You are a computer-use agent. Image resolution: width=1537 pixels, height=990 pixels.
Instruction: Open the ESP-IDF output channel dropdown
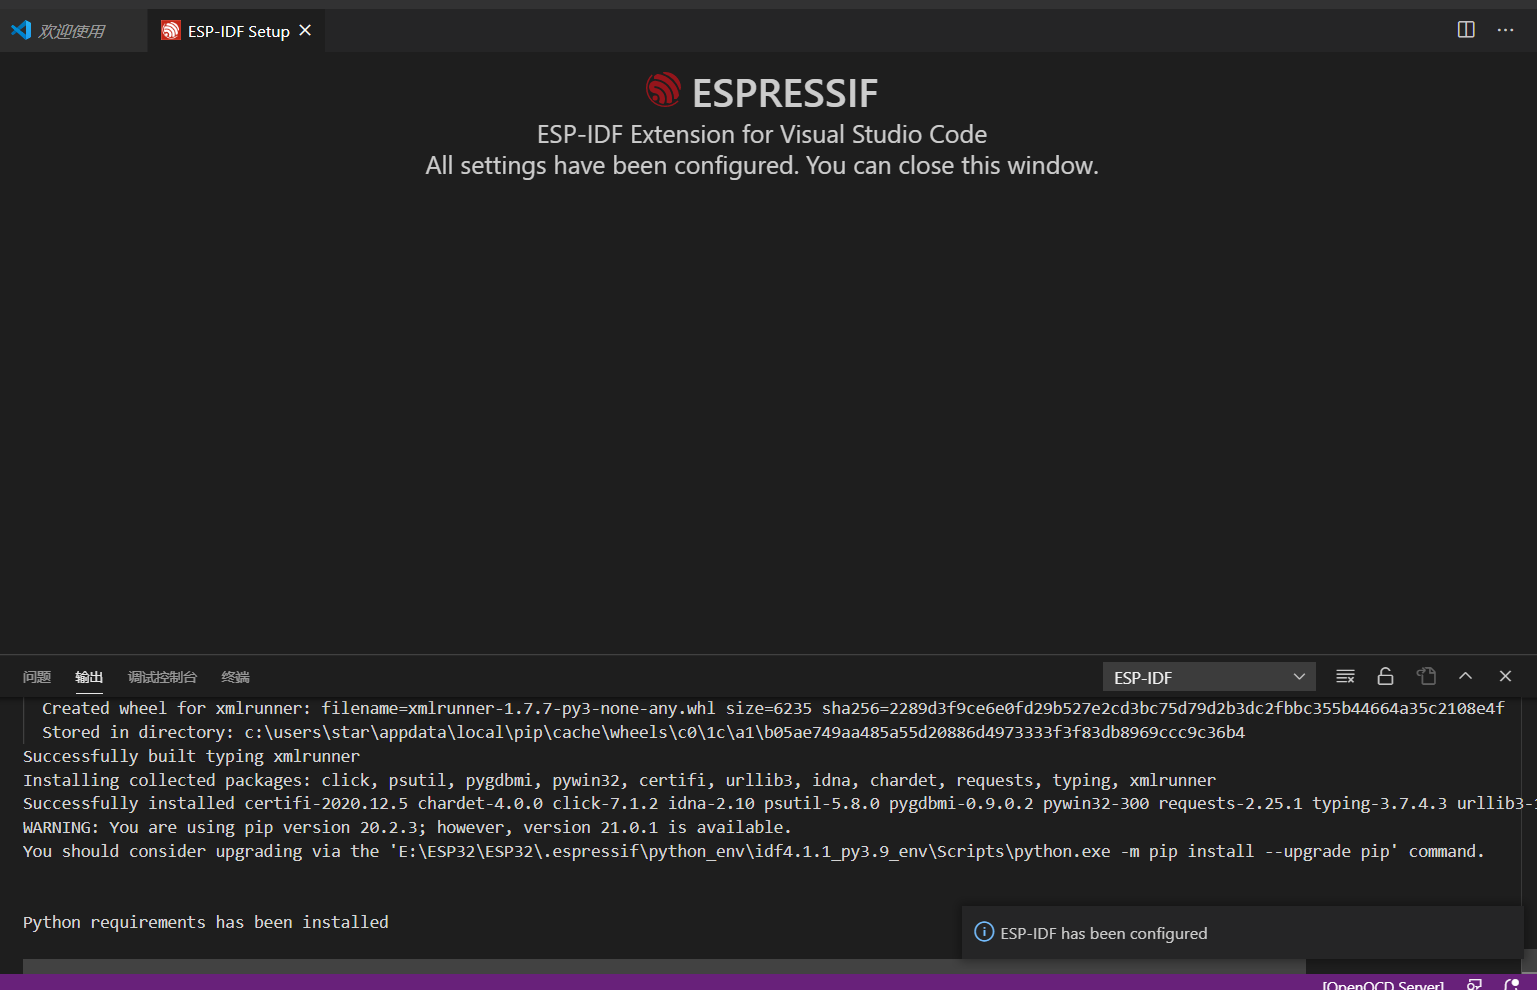1208,676
